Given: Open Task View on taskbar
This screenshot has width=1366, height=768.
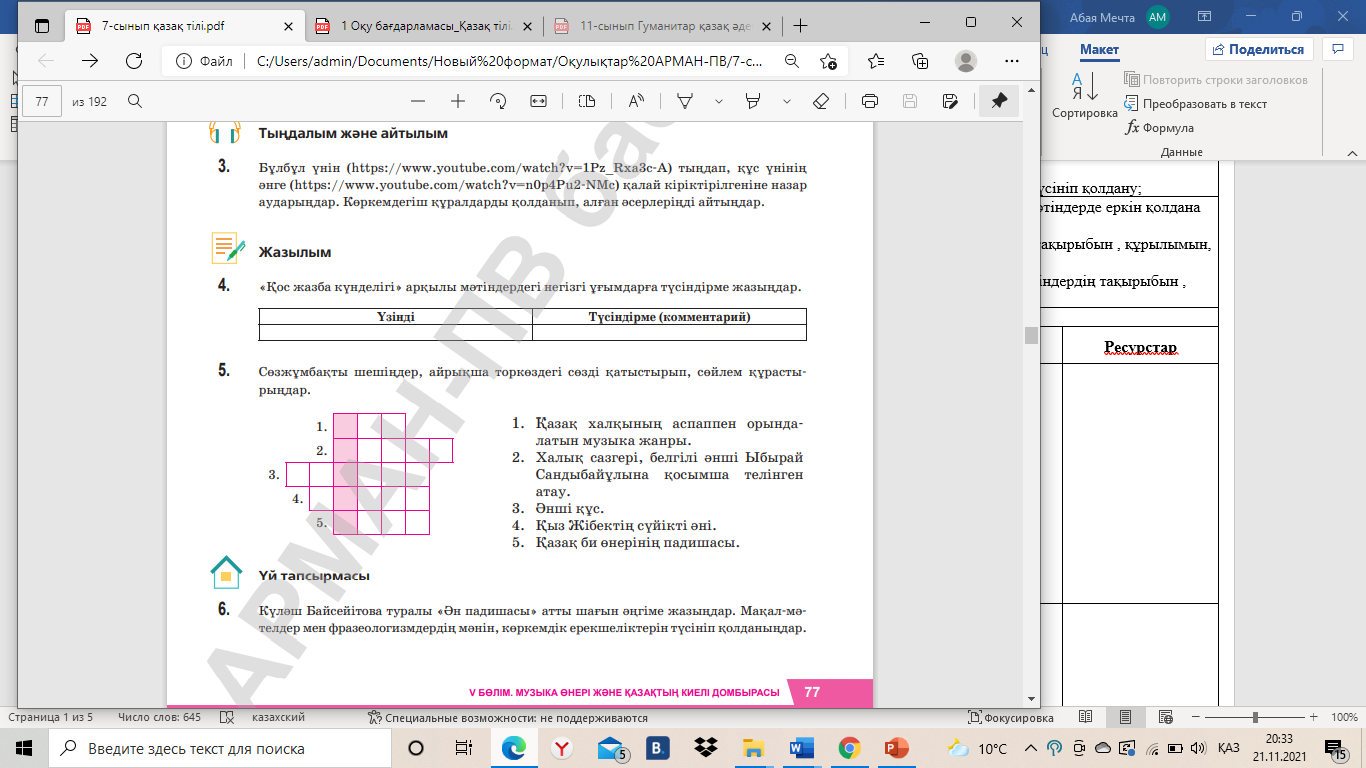Looking at the screenshot, I should [x=464, y=748].
